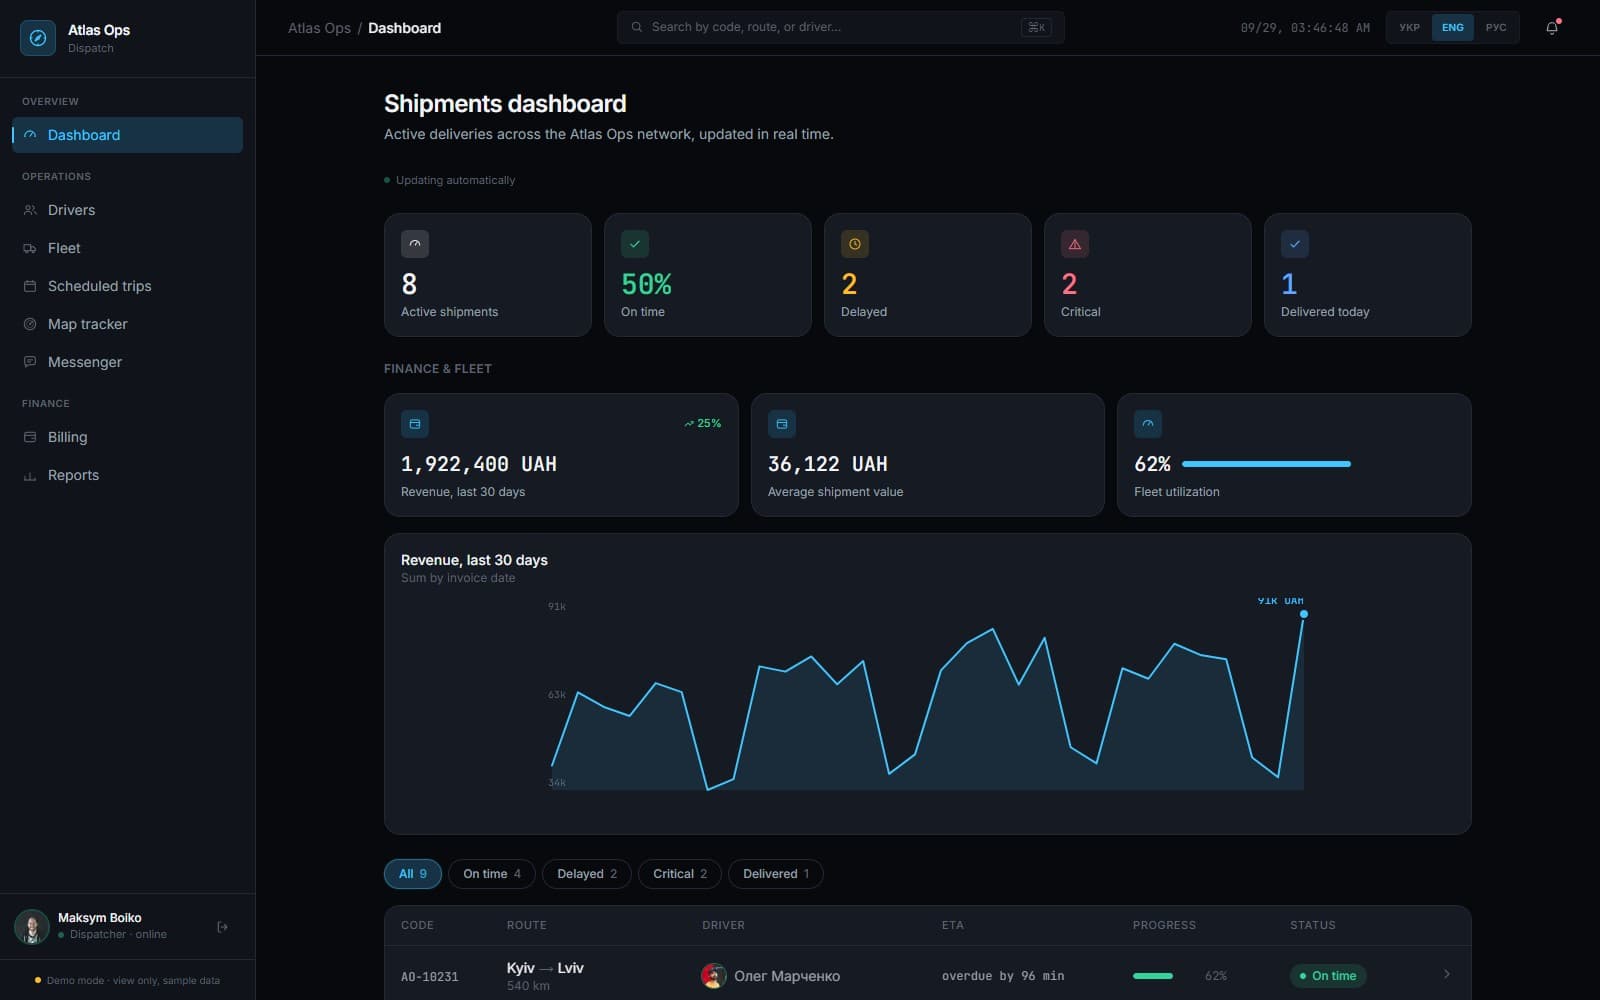Image resolution: width=1600 pixels, height=1000 pixels.
Task: Go to the Fleet page
Action: [127, 248]
